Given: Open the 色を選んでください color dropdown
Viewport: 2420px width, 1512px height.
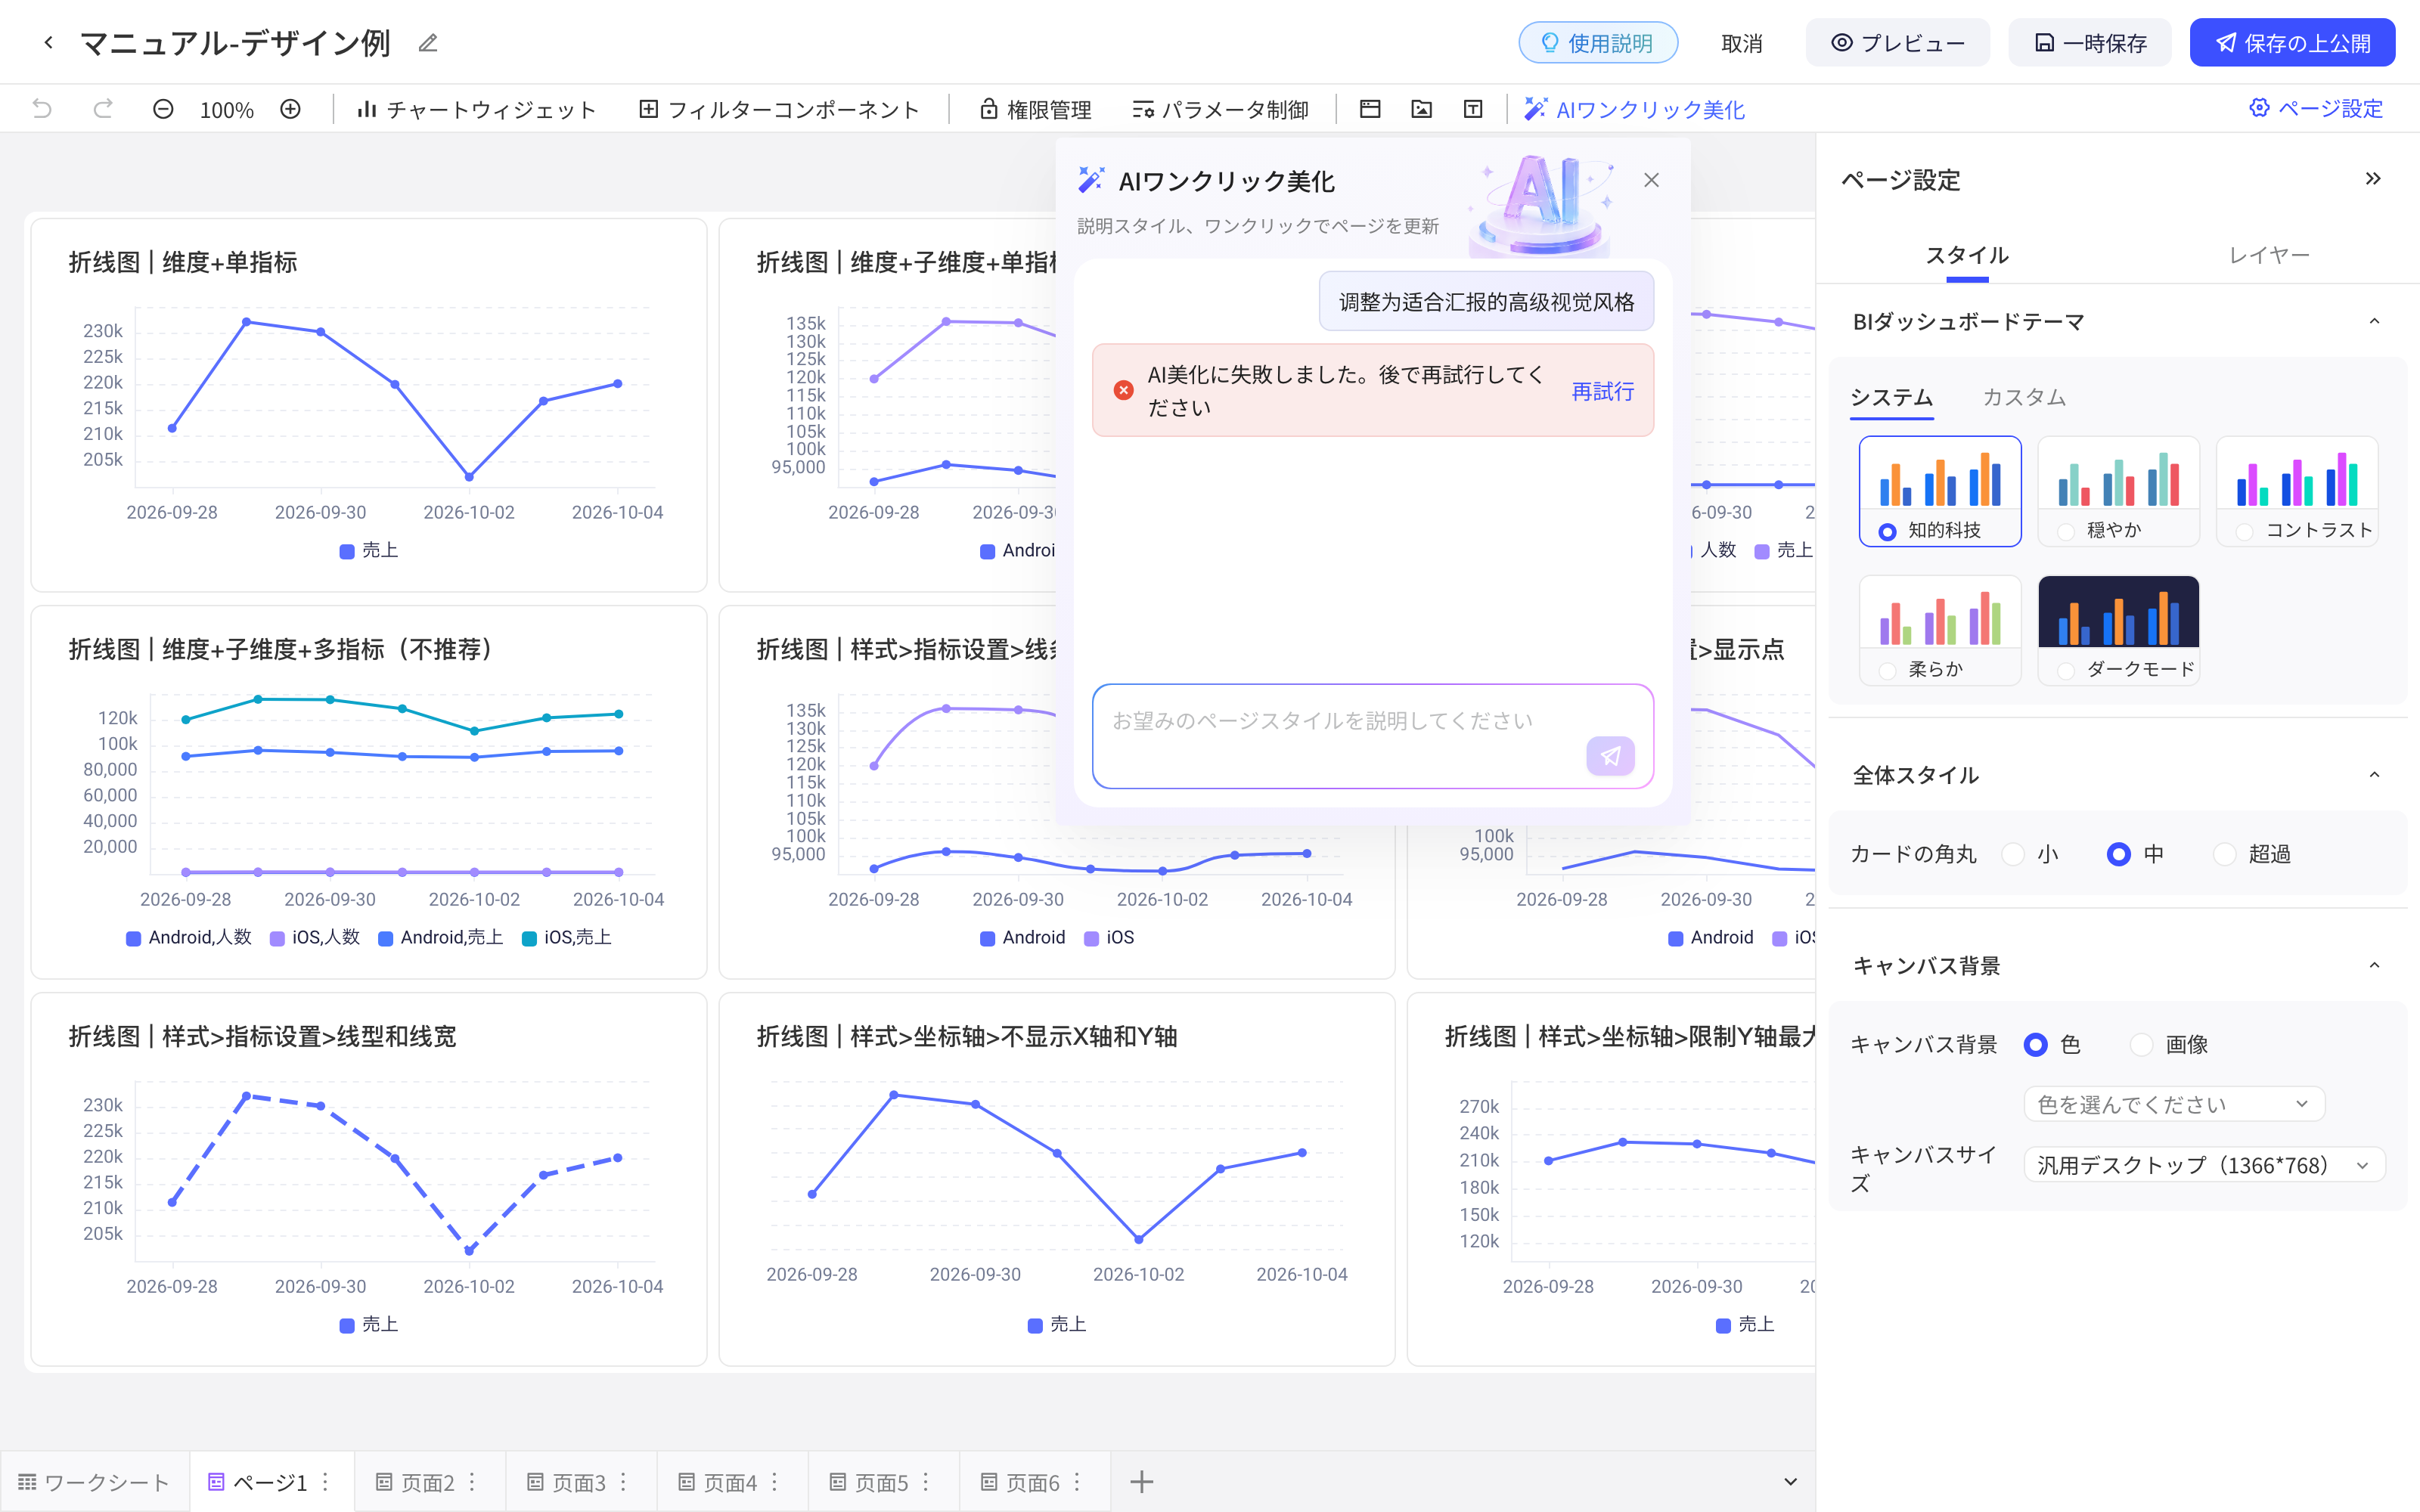Looking at the screenshot, I should (2174, 1104).
